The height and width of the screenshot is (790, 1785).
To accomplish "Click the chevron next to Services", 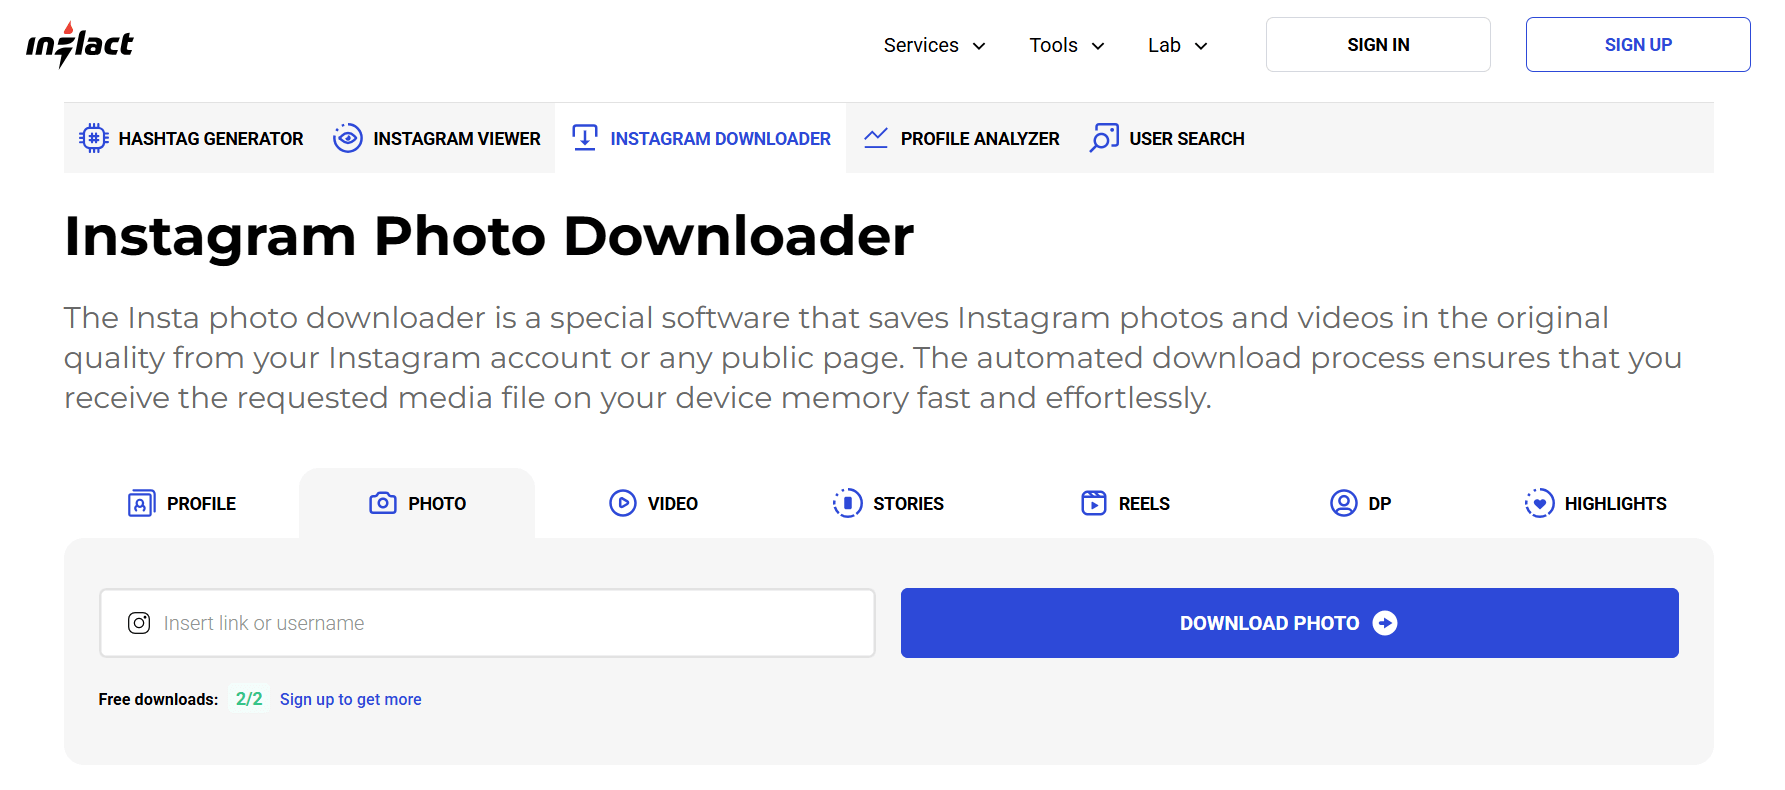I will (x=979, y=46).
